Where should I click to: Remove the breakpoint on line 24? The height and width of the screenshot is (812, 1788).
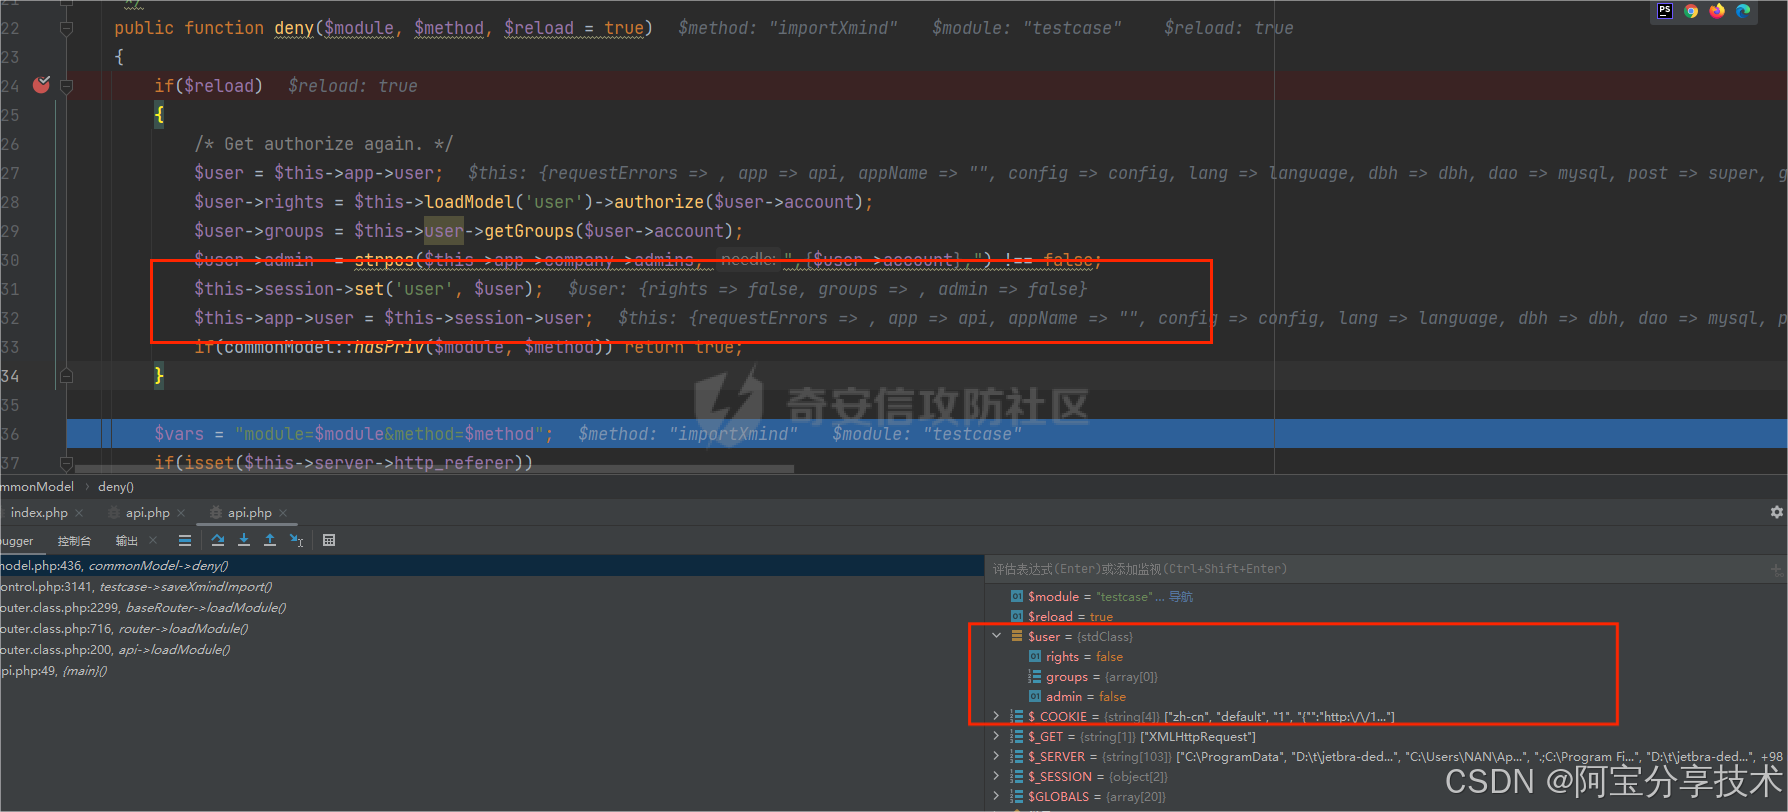(x=41, y=85)
